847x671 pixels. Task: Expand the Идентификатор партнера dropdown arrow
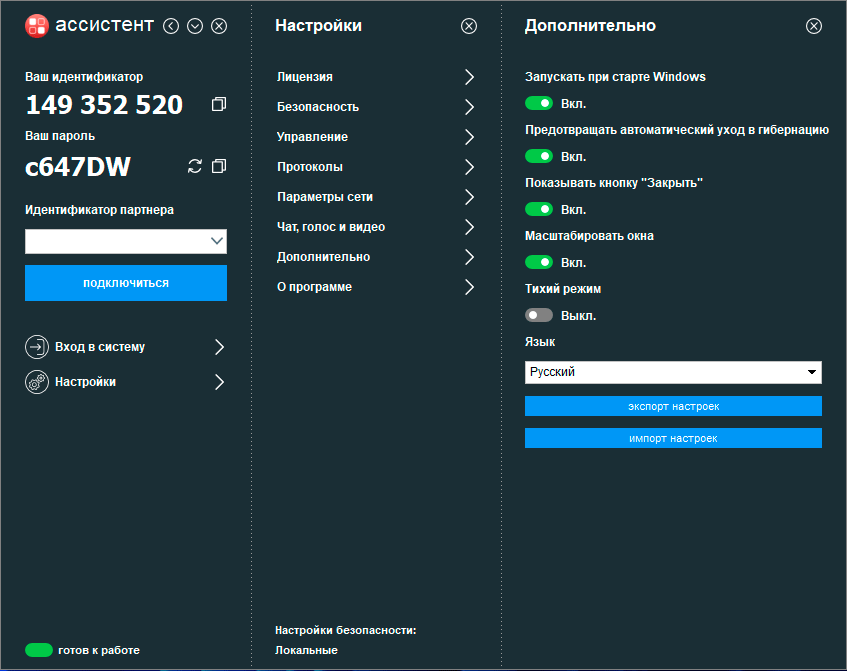(x=217, y=241)
